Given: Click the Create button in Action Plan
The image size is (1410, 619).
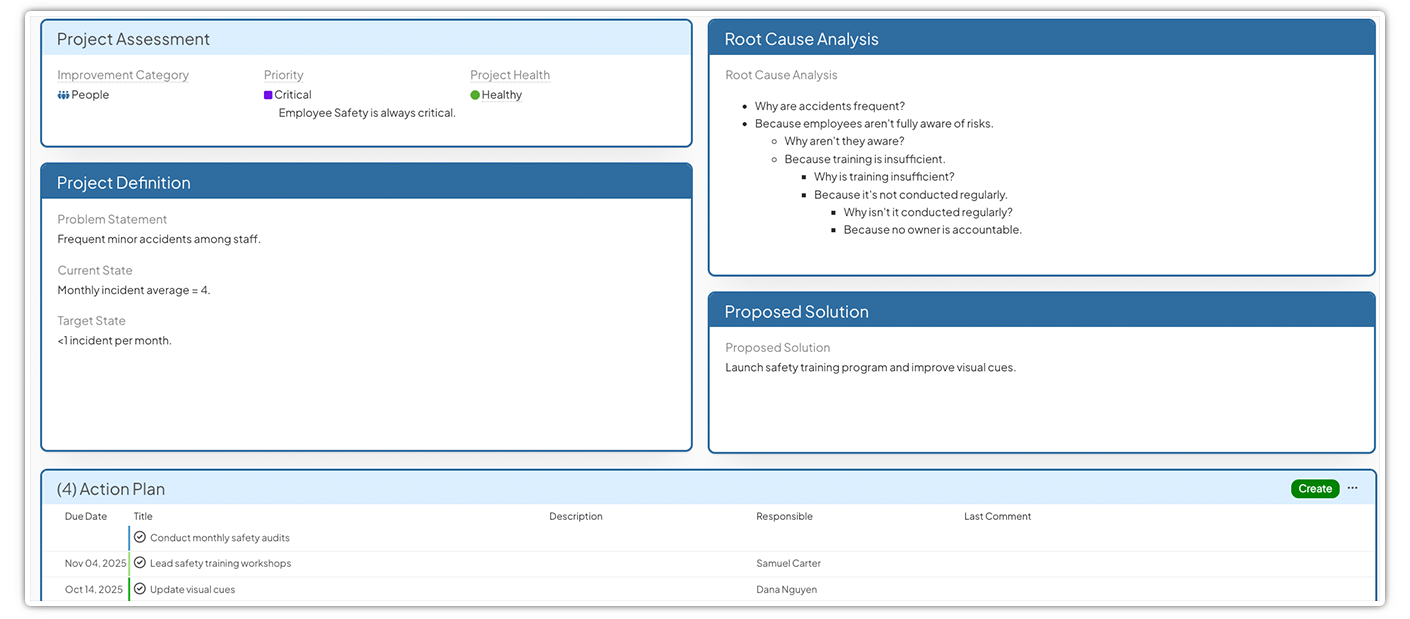Looking at the screenshot, I should click(1314, 489).
